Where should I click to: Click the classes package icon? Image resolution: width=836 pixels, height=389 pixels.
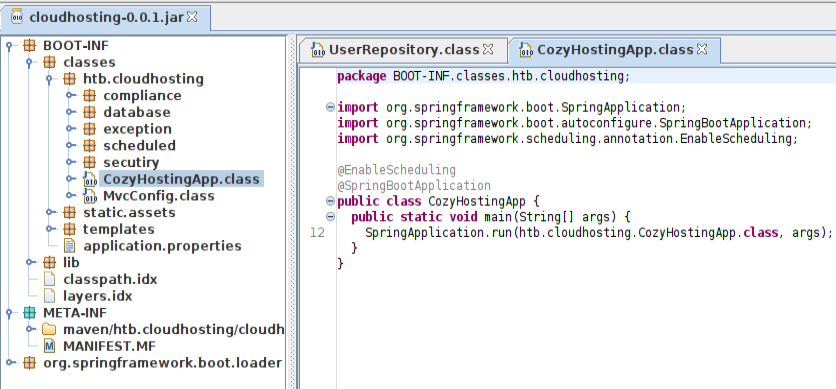[49, 62]
